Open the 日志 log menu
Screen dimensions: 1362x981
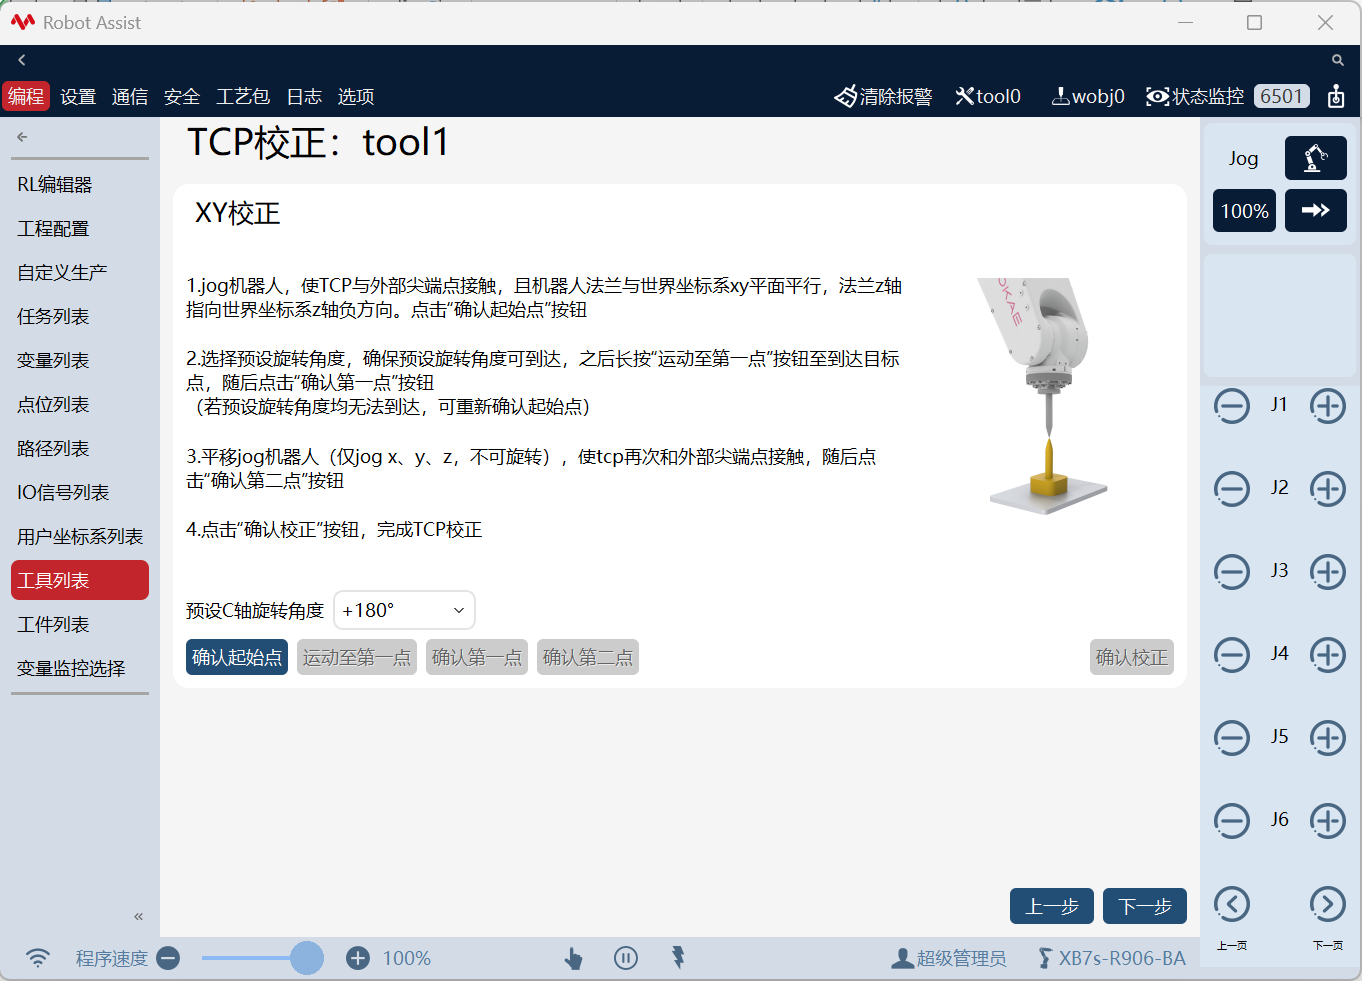[x=304, y=96]
